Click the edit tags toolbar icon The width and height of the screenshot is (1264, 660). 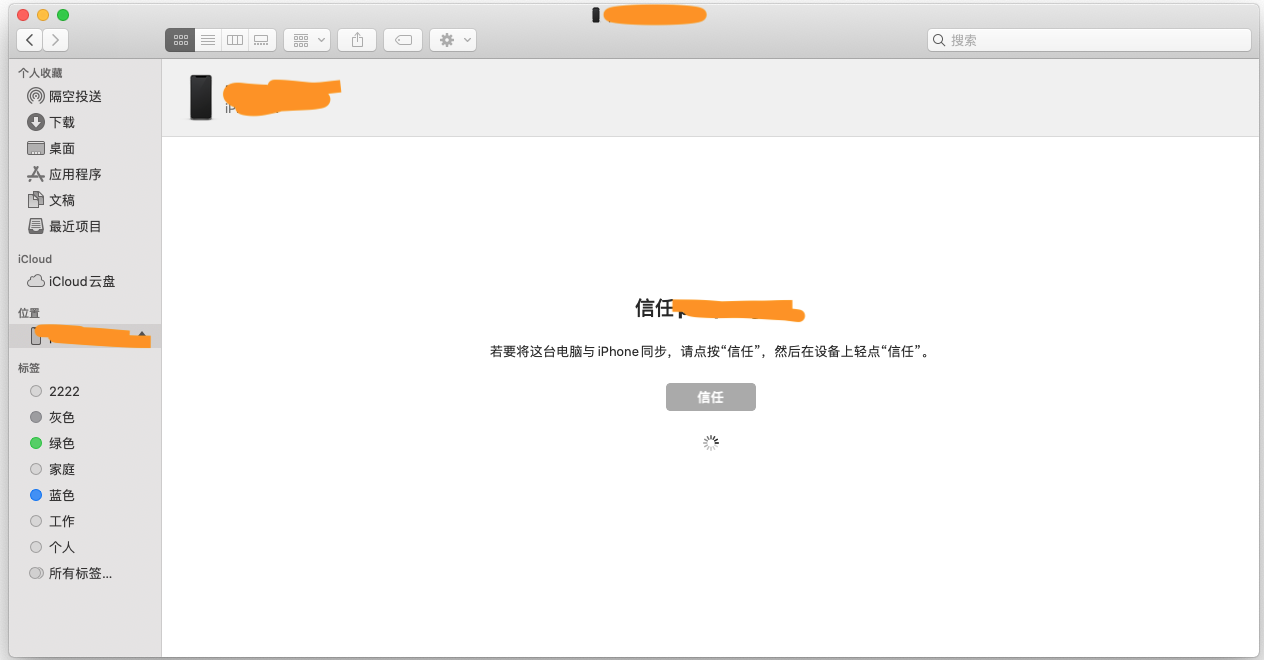click(403, 40)
